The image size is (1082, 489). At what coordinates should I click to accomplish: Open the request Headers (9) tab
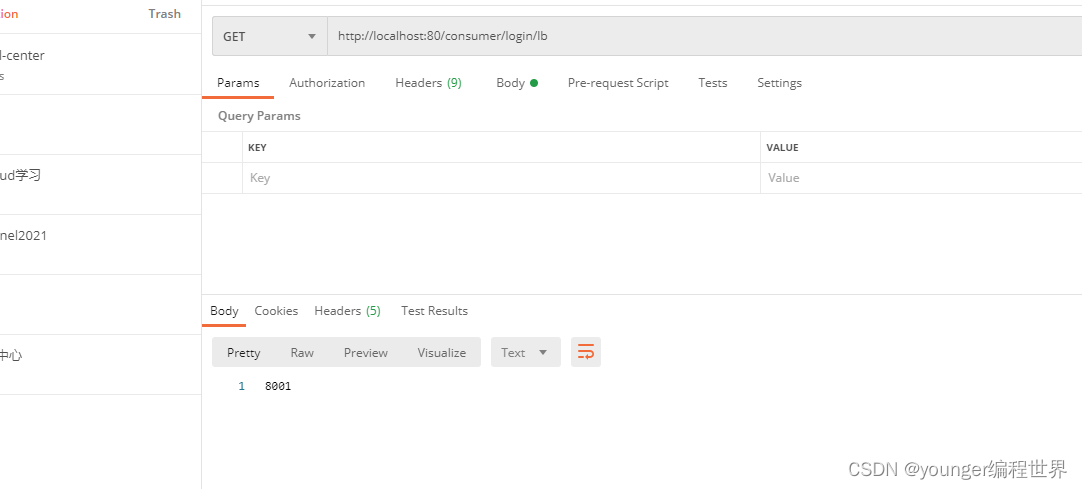click(429, 83)
